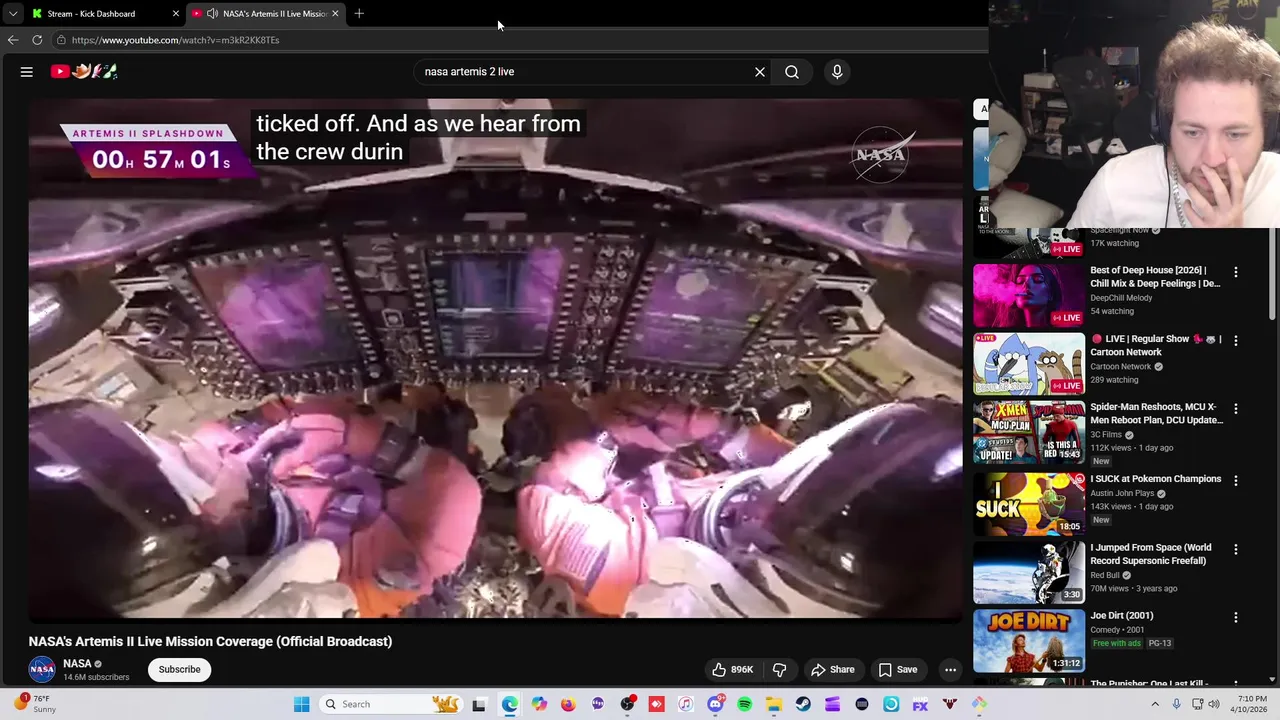The height and width of the screenshot is (720, 1280).
Task: Open Windows Start menu
Action: [x=301, y=704]
